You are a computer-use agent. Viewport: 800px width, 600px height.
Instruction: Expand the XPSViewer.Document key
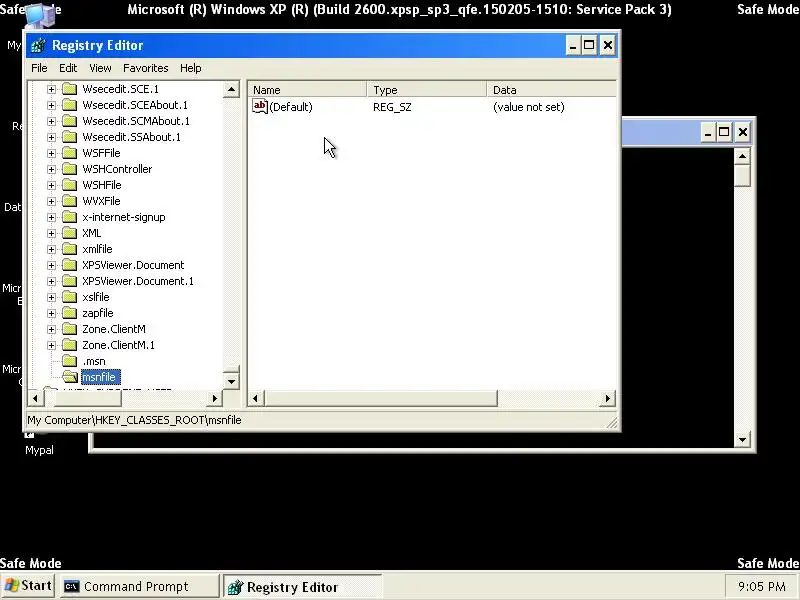[x=51, y=265]
